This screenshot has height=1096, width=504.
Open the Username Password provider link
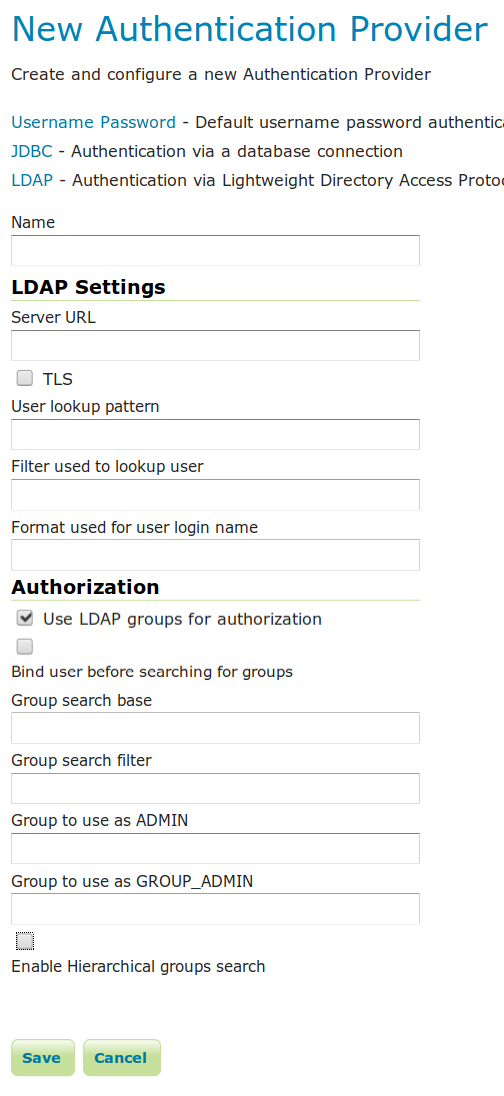click(x=94, y=123)
